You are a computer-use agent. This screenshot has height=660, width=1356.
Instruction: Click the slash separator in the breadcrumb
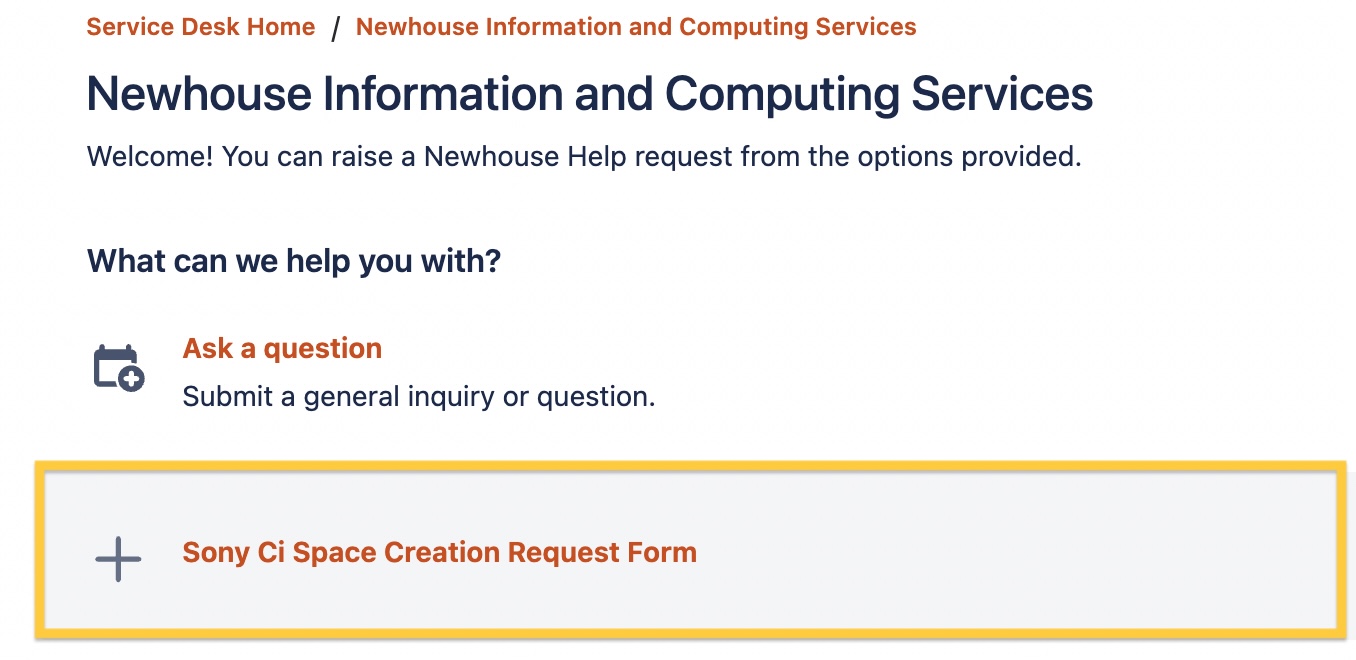pos(336,28)
